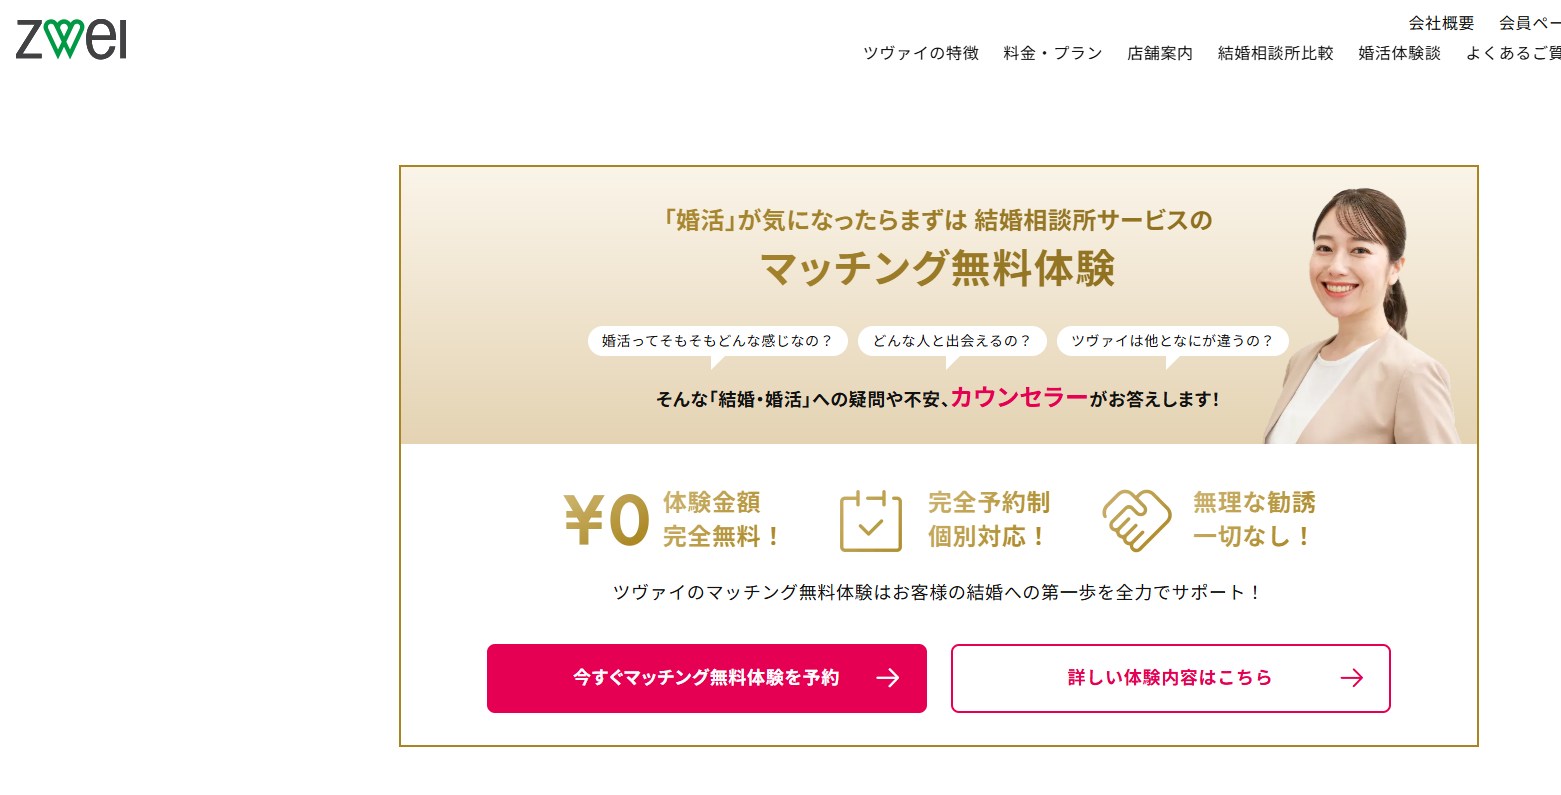Click the 婚活ってそもそもどんな感じなの？ speech bubble

click(716, 341)
